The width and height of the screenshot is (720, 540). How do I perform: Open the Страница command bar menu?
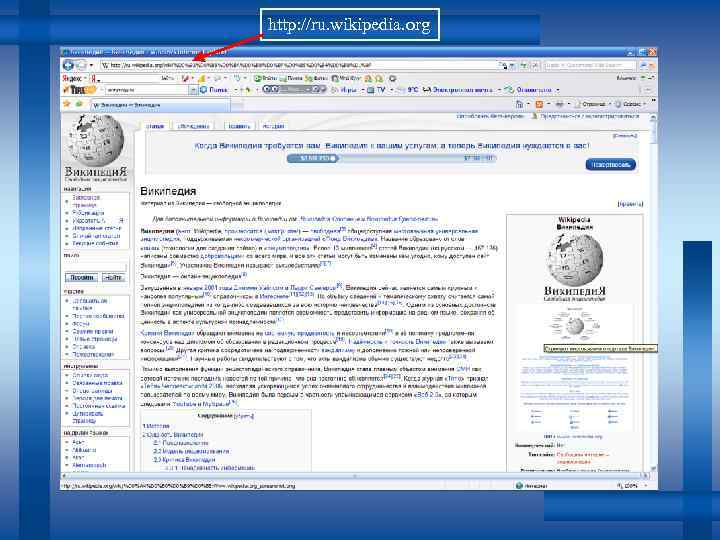coord(593,104)
